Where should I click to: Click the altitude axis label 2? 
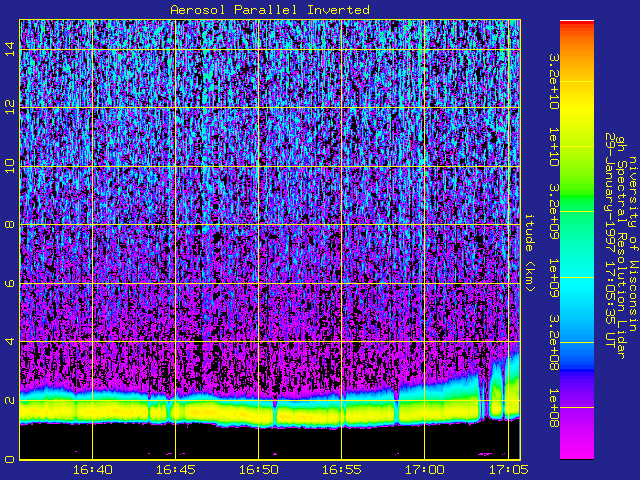tap(10, 400)
